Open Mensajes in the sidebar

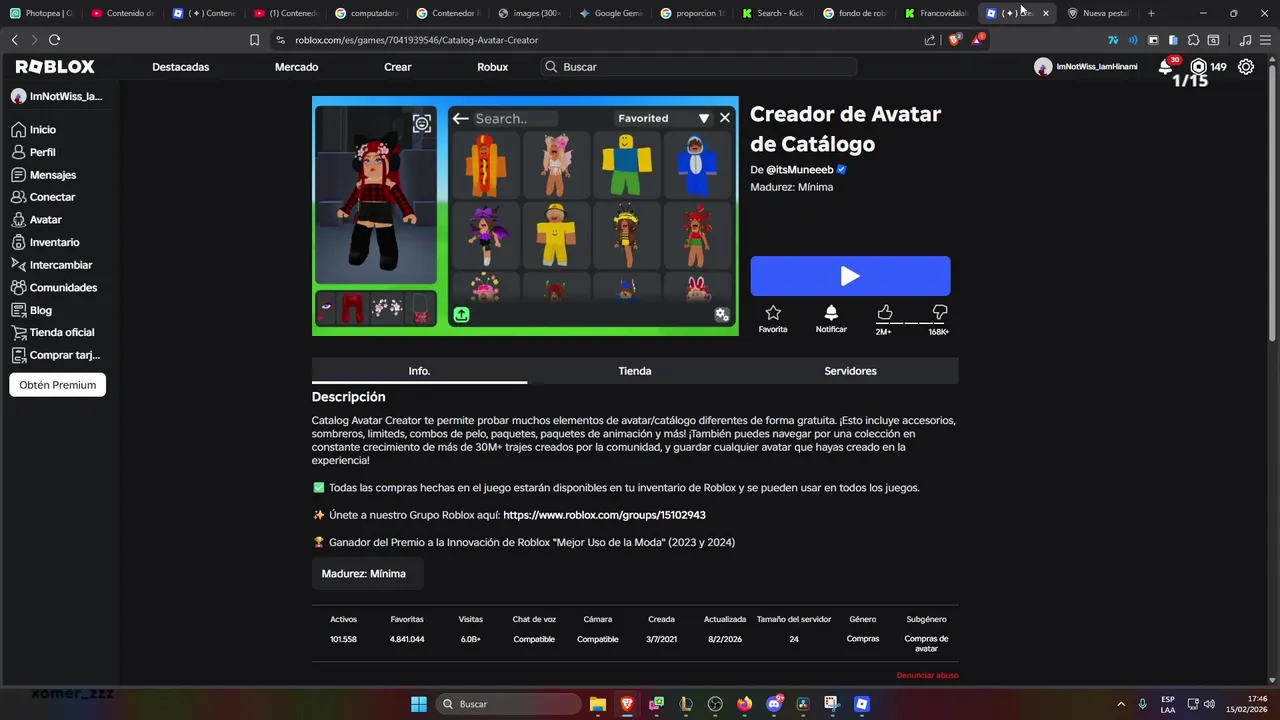44,175
